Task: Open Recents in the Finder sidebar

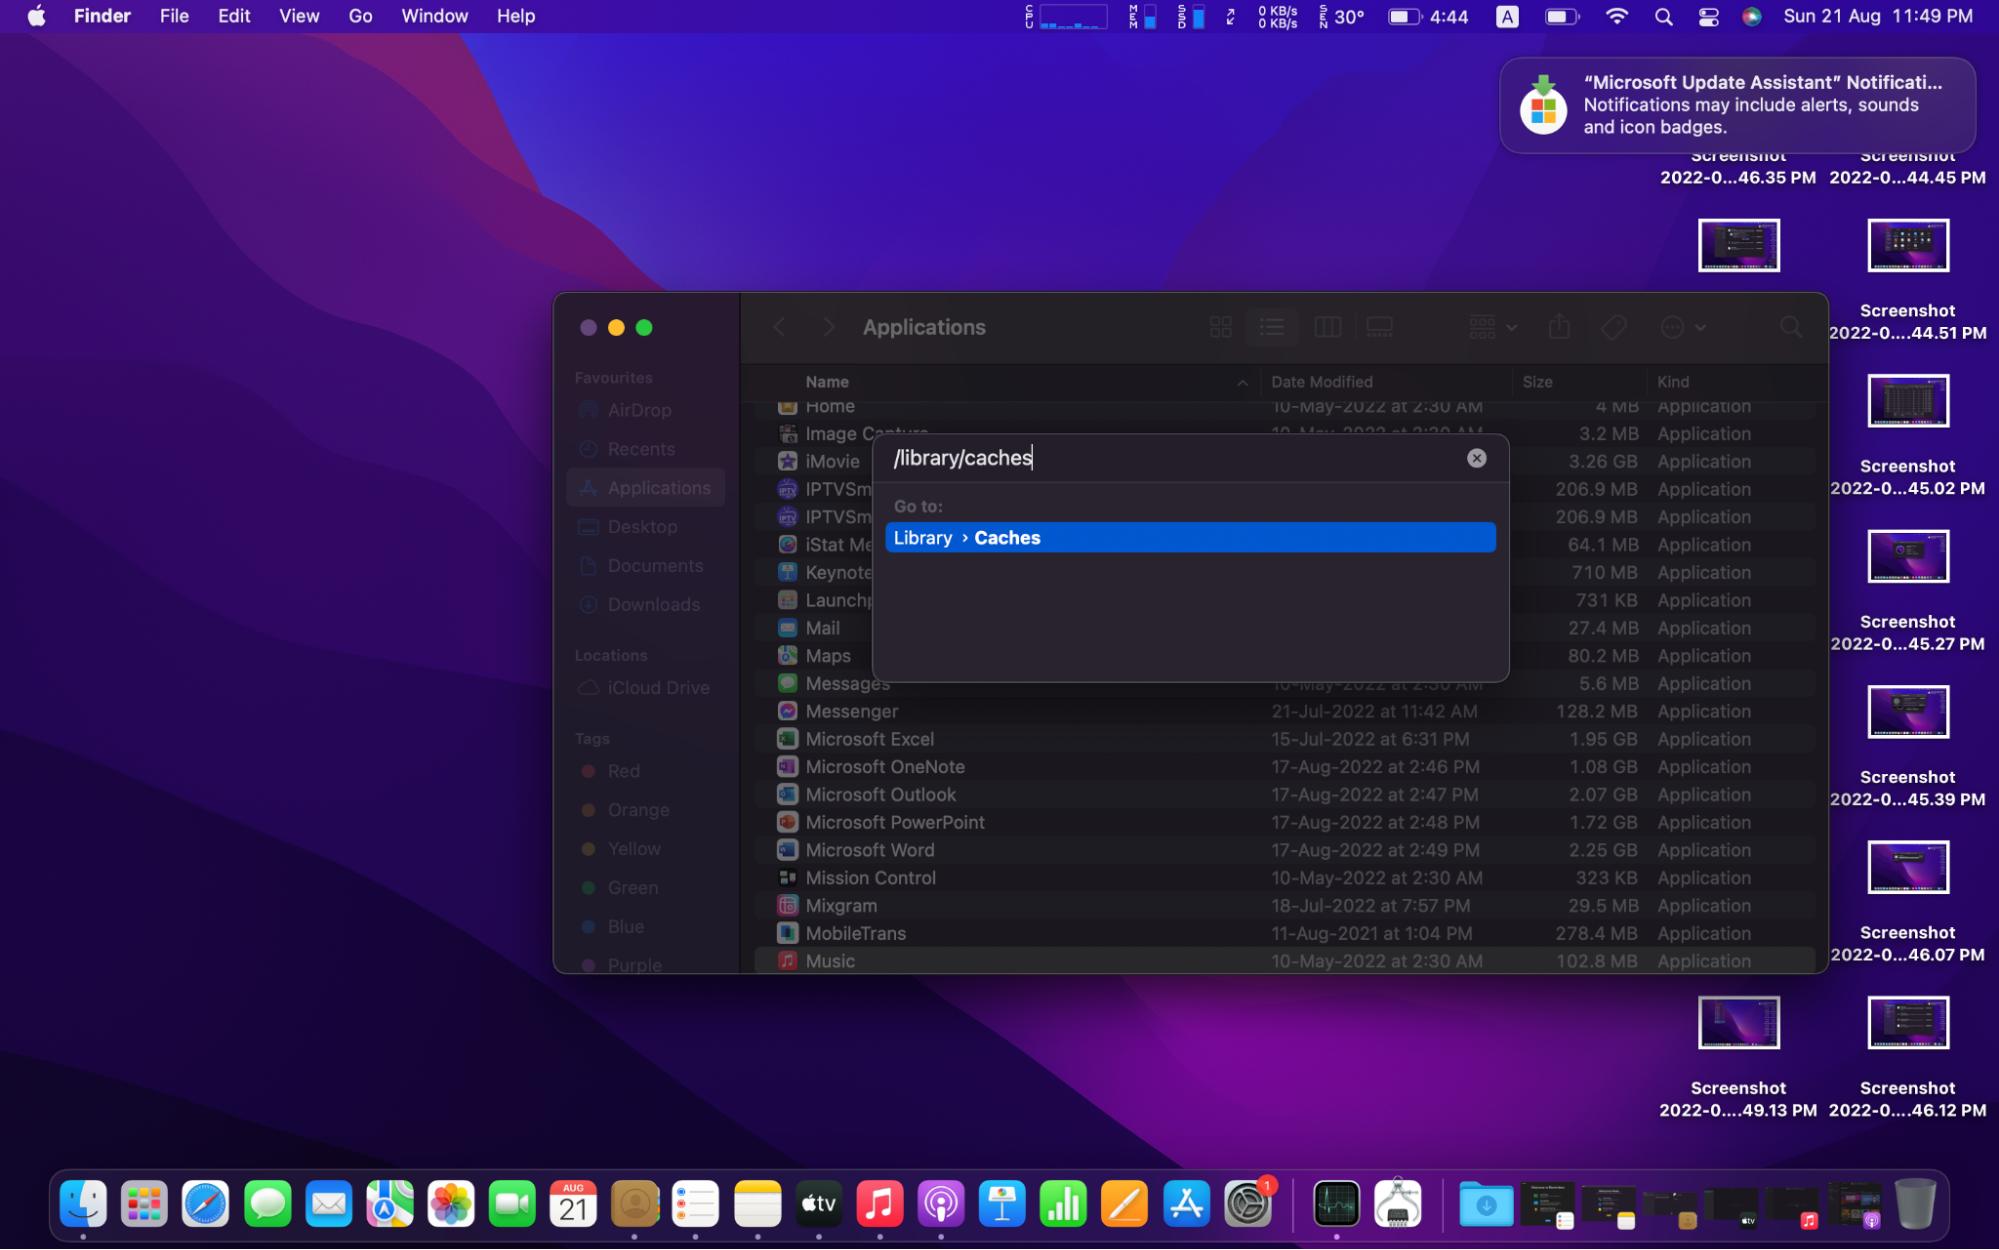Action: pyautogui.click(x=646, y=449)
